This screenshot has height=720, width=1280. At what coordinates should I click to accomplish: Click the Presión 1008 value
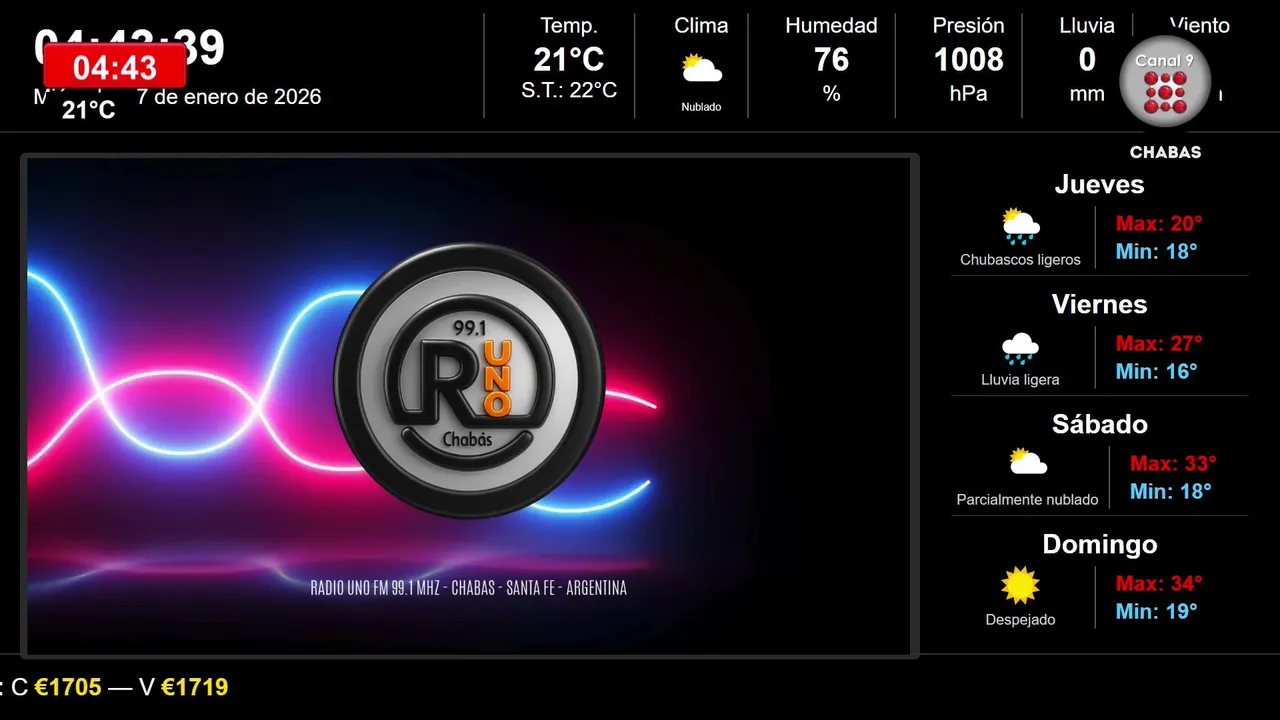tap(968, 60)
